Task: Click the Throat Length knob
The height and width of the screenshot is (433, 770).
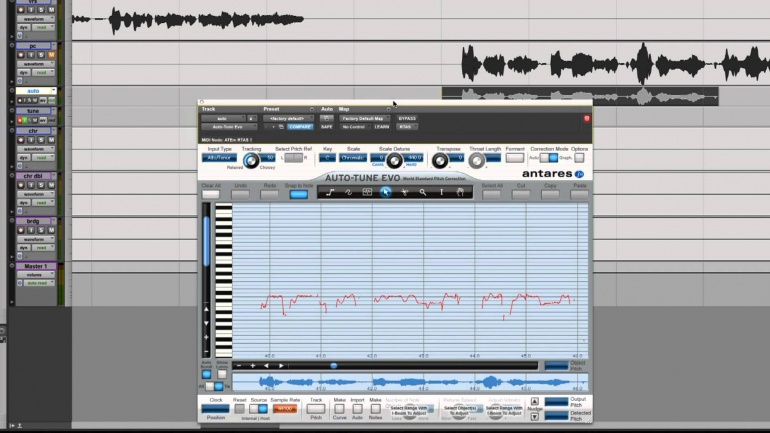Action: (476, 161)
